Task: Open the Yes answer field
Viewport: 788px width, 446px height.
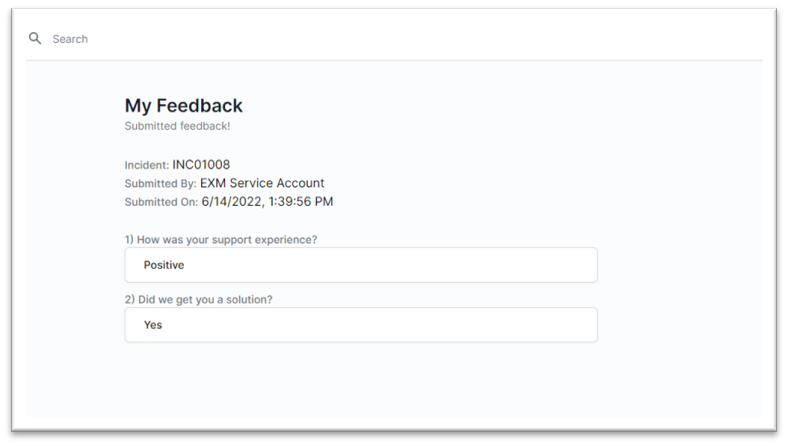Action: click(361, 325)
